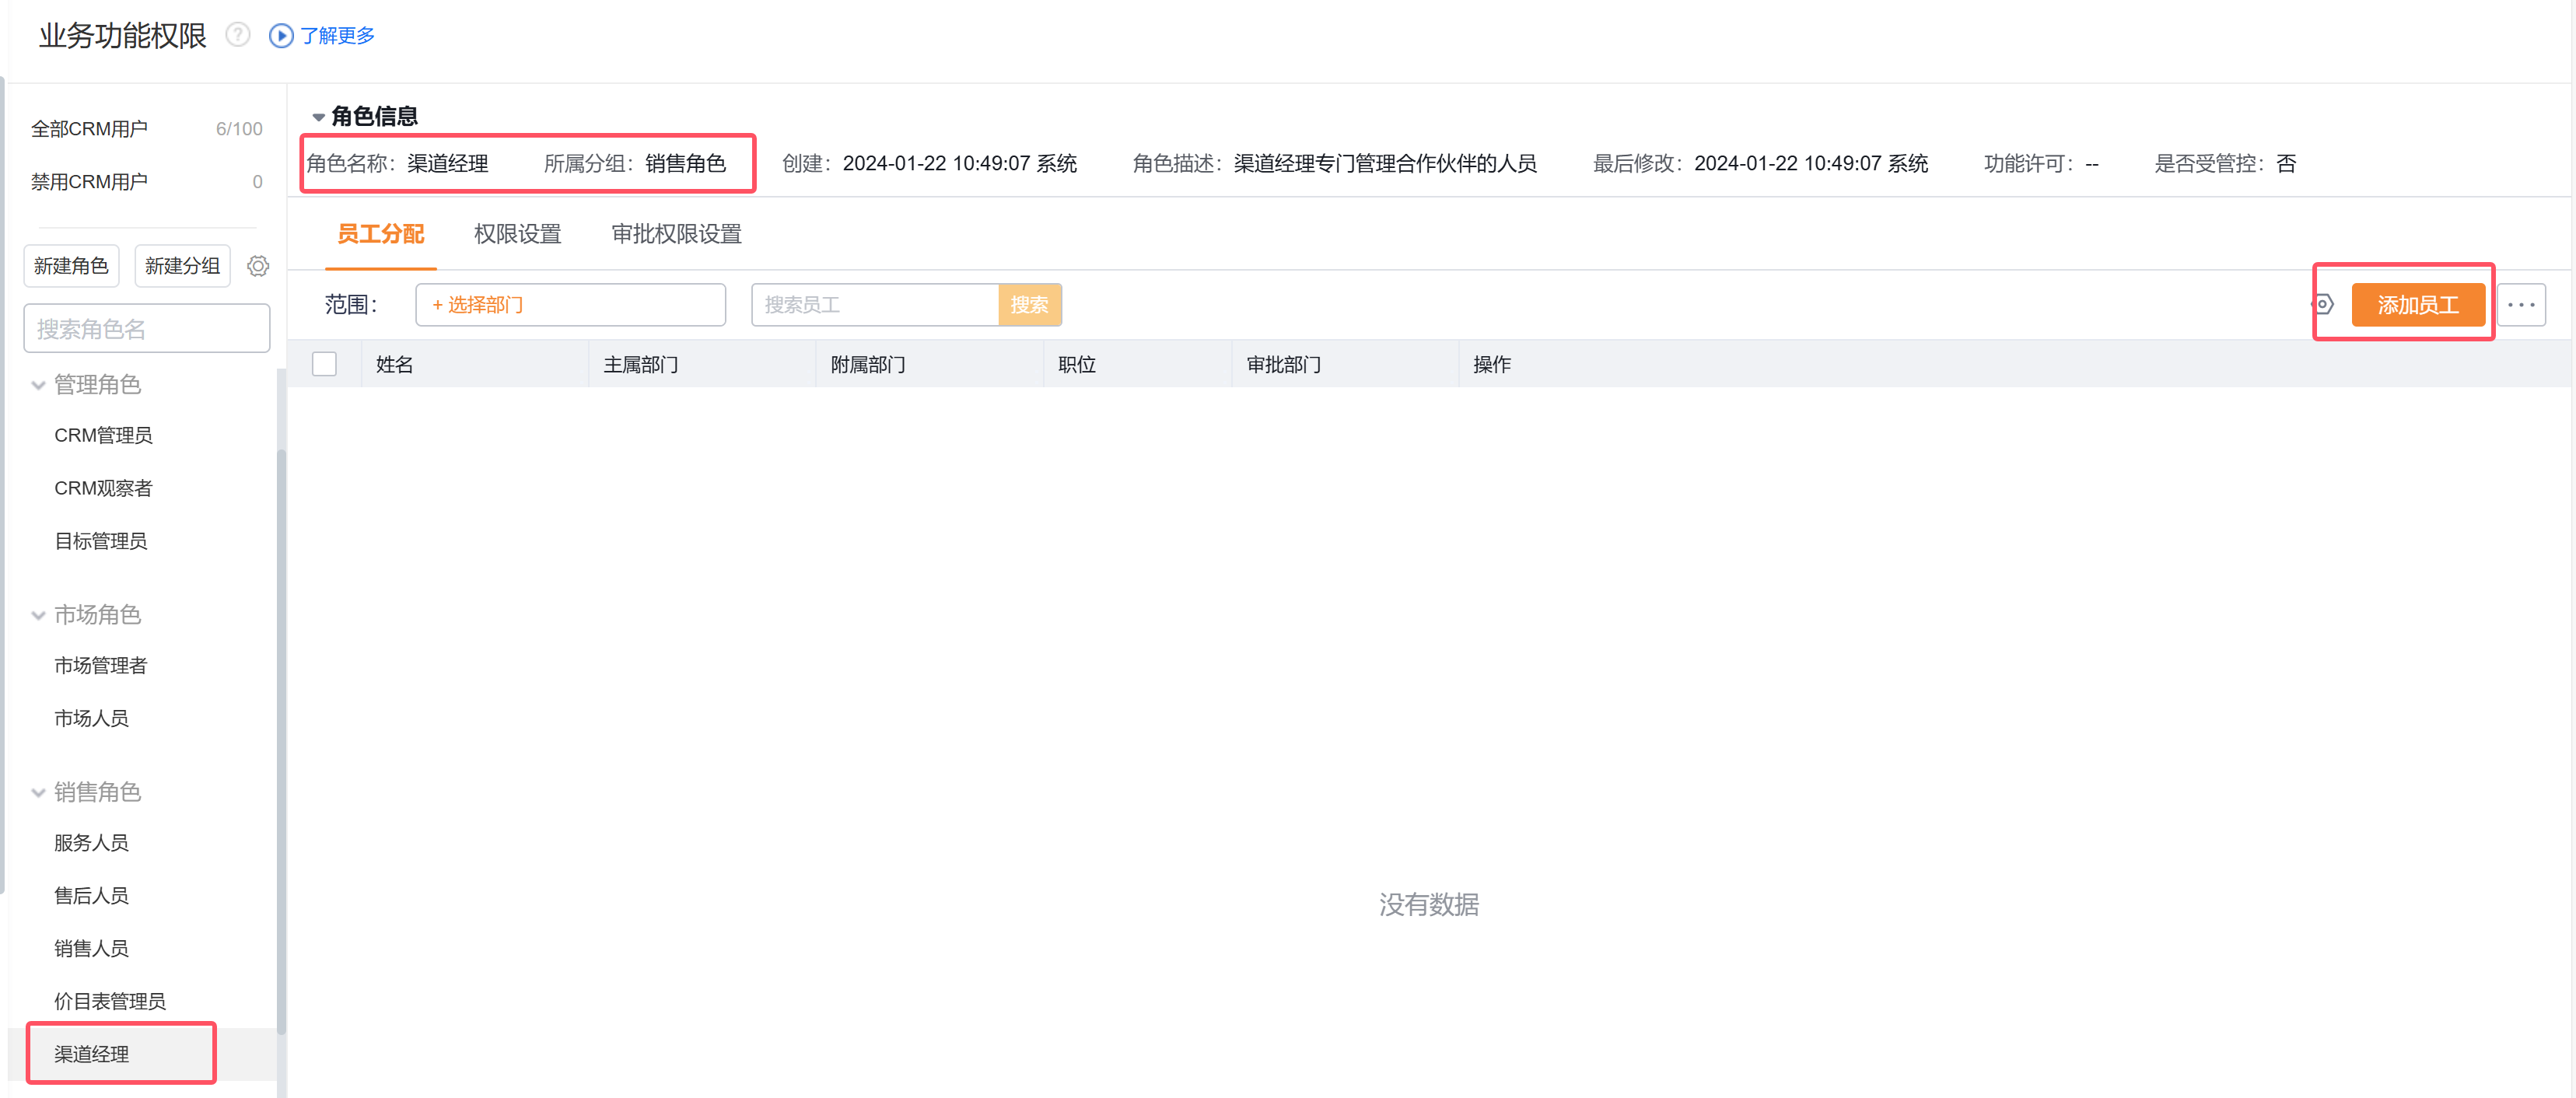
Task: Open the 了解更多 link
Action: 337,36
